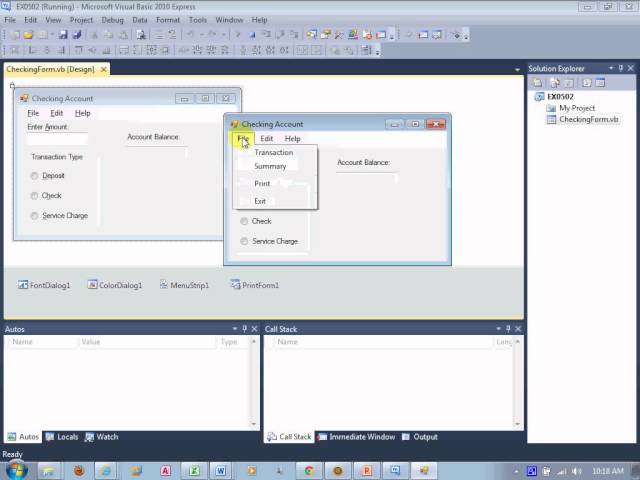Open the Format menu
Image resolution: width=640 pixels, height=480 pixels.
click(x=168, y=20)
